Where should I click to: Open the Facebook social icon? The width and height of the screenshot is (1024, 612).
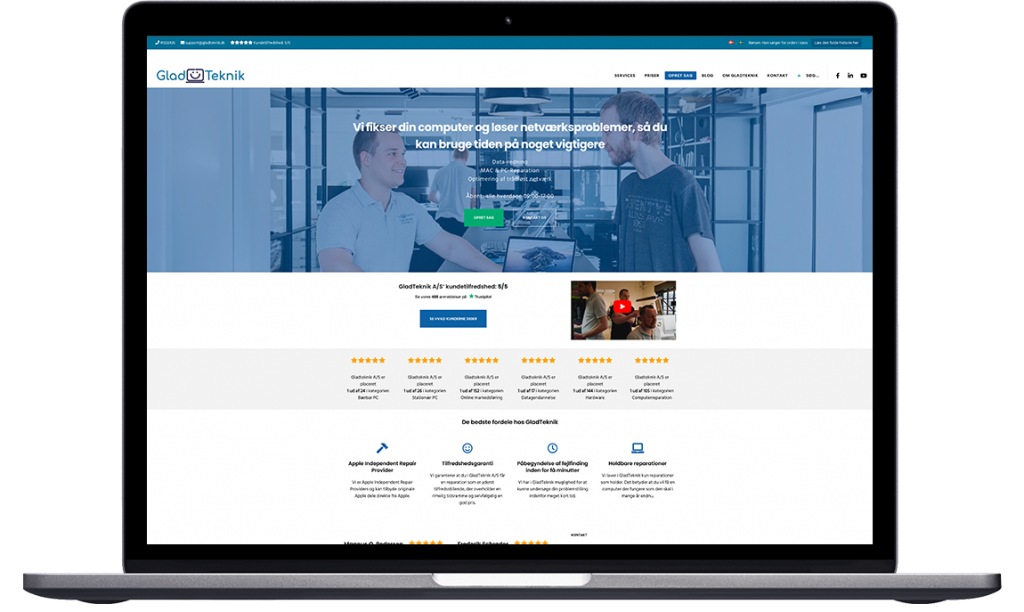(x=838, y=76)
